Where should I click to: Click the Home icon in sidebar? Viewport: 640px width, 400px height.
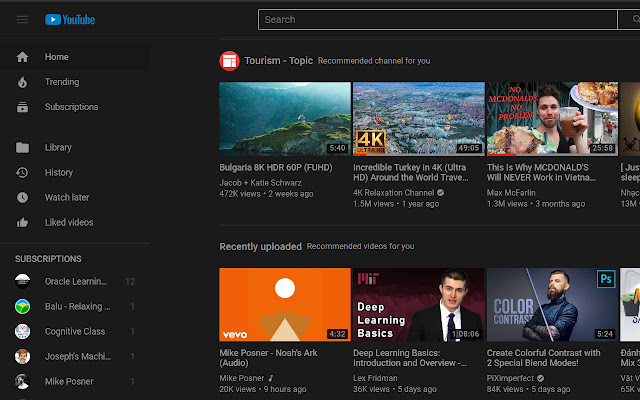point(22,57)
